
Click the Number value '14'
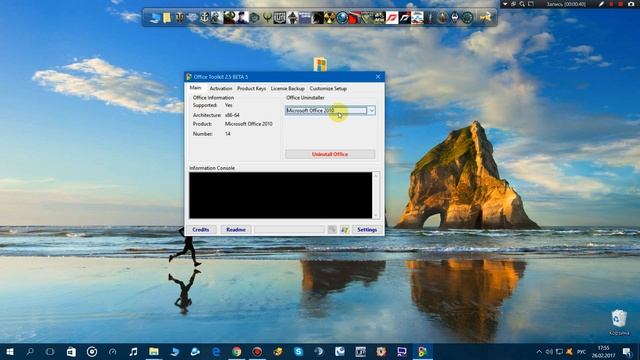click(x=228, y=134)
